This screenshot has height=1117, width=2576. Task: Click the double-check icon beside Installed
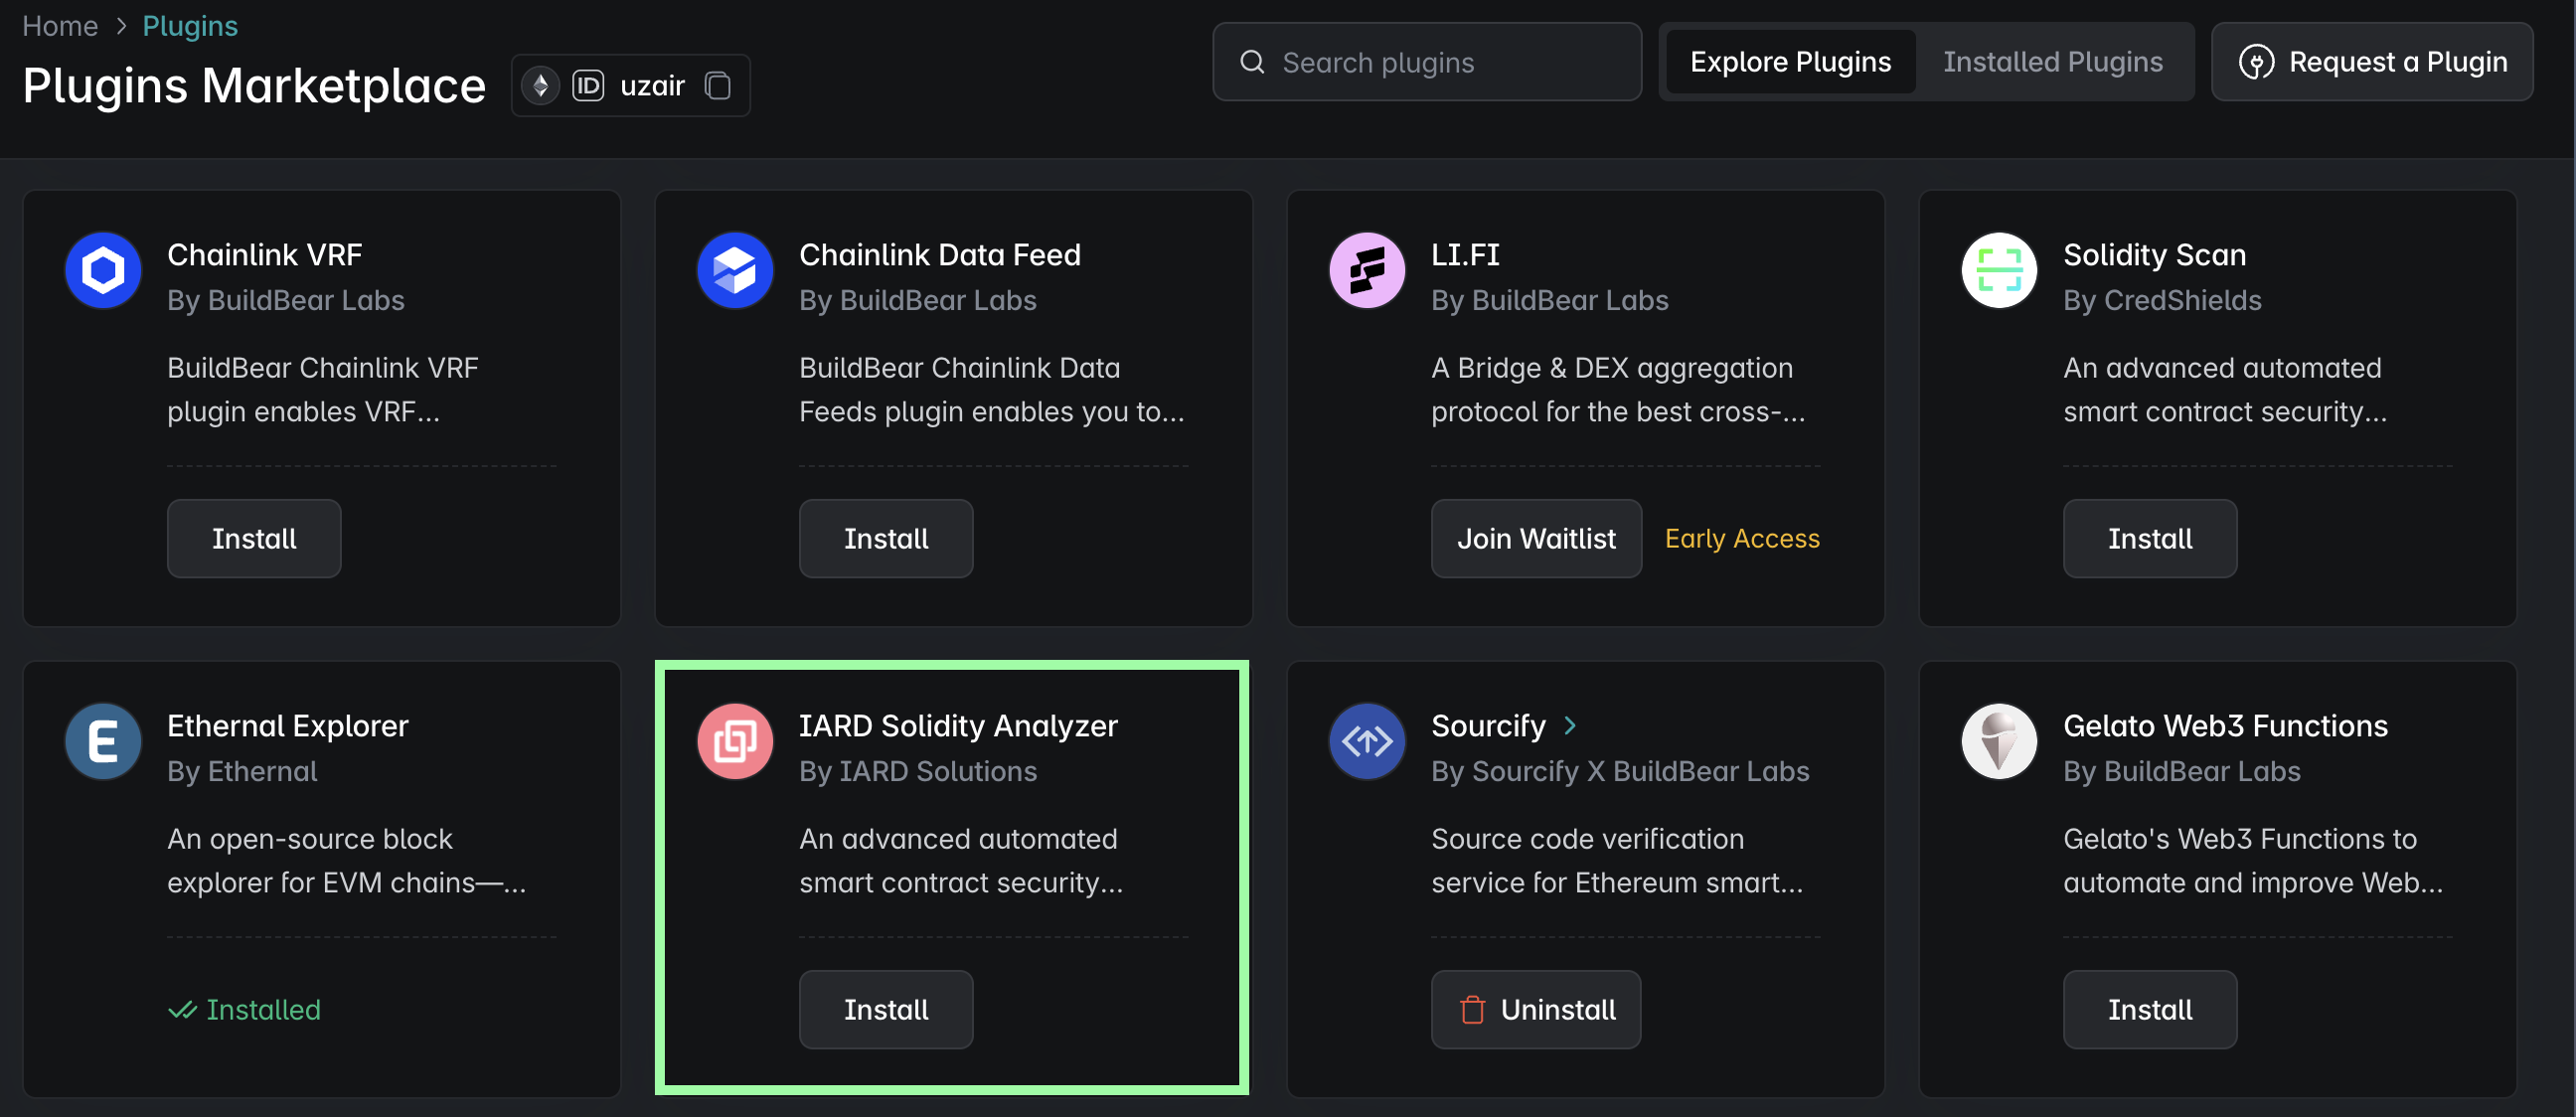(x=182, y=1010)
